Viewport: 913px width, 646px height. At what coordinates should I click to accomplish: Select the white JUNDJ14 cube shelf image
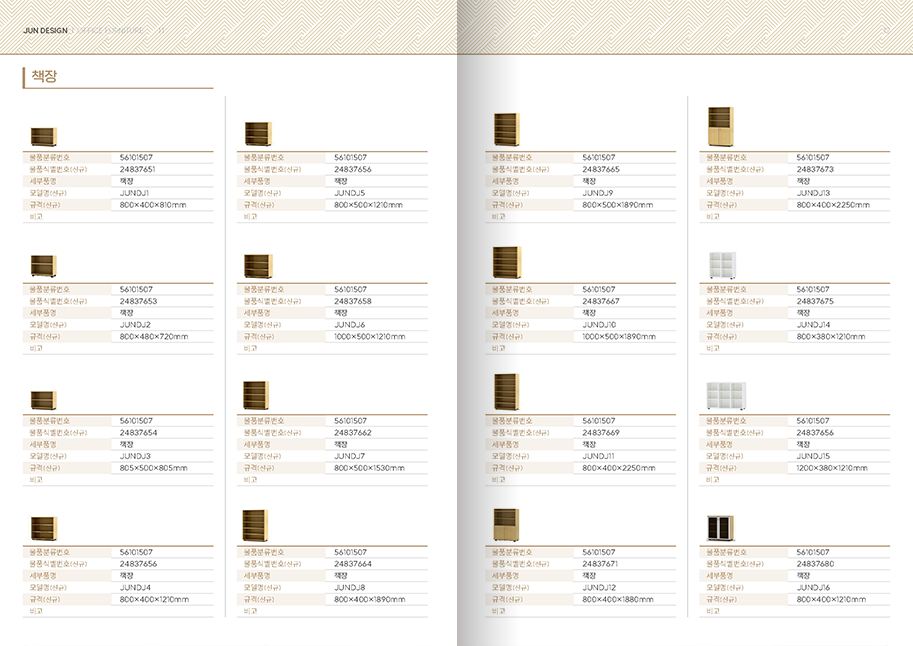(x=721, y=265)
